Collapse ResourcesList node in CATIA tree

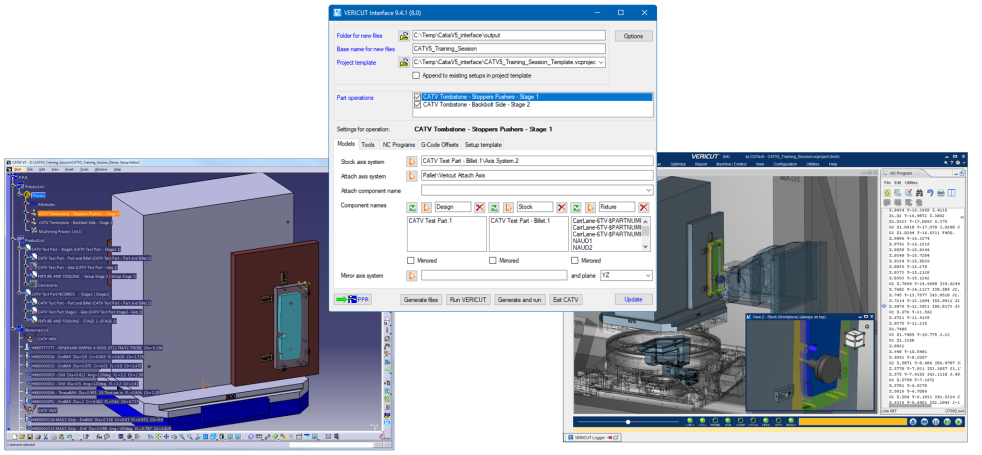tap(14, 329)
